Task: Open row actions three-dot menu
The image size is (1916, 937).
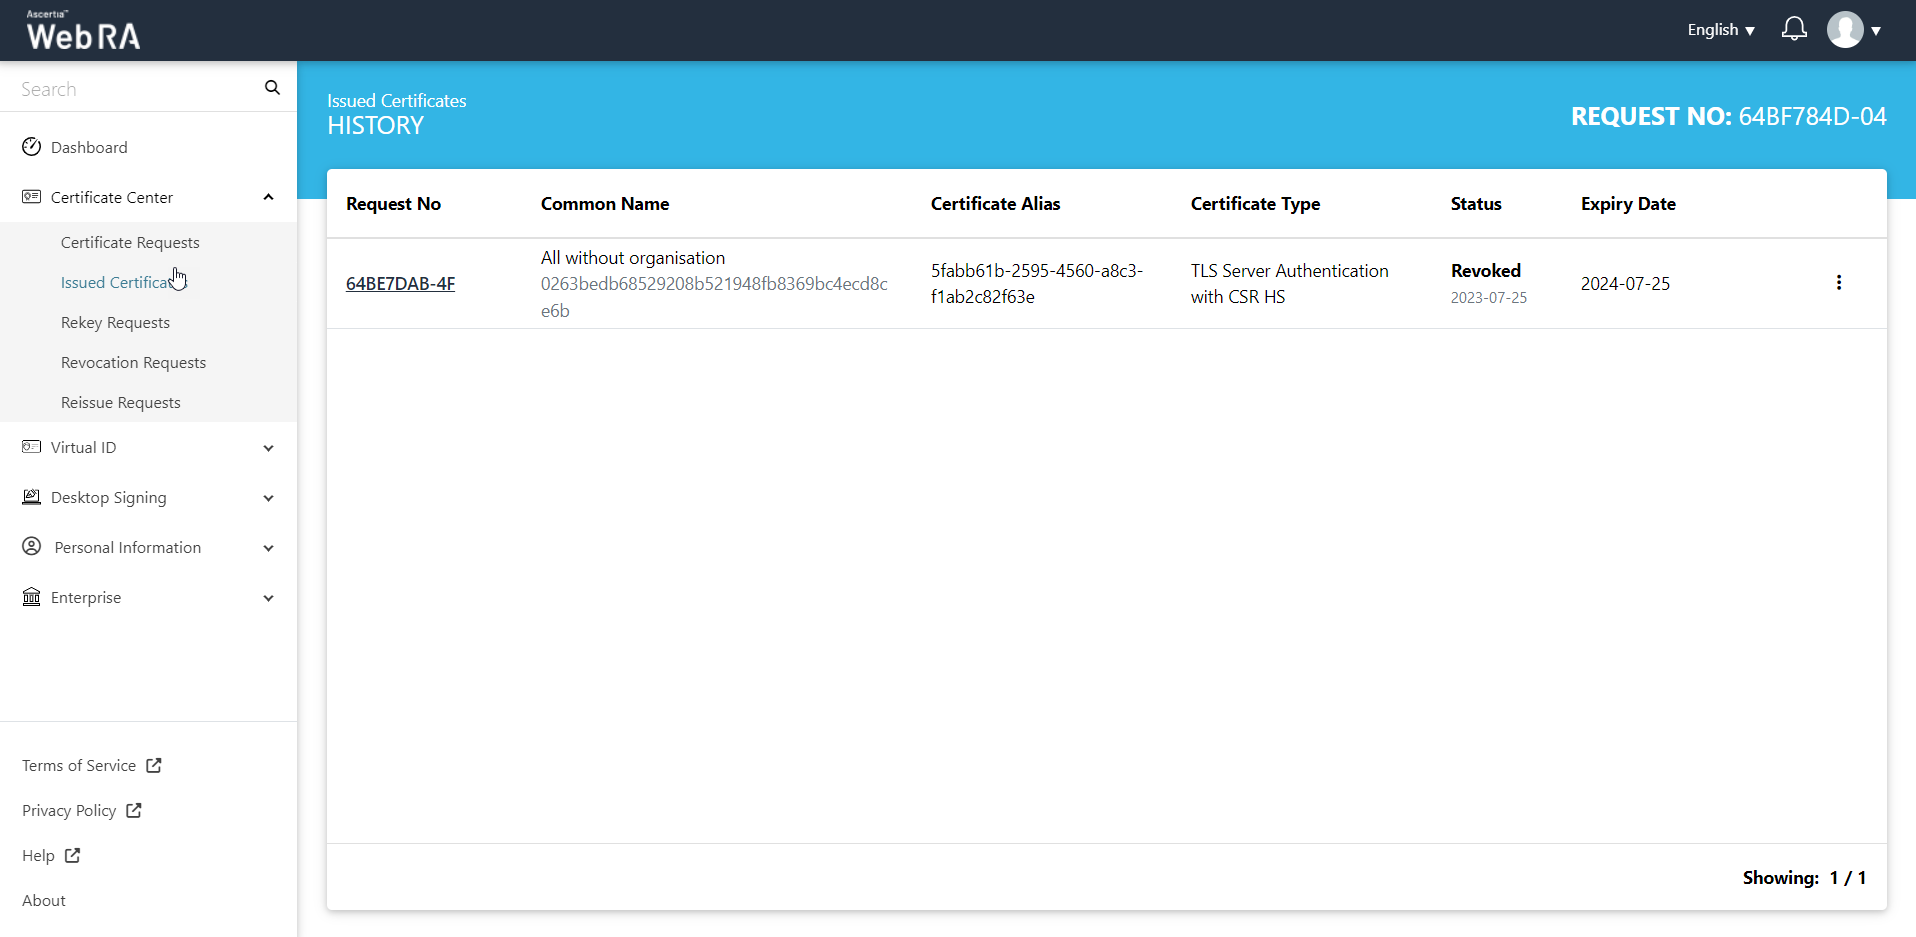Action: point(1838,283)
